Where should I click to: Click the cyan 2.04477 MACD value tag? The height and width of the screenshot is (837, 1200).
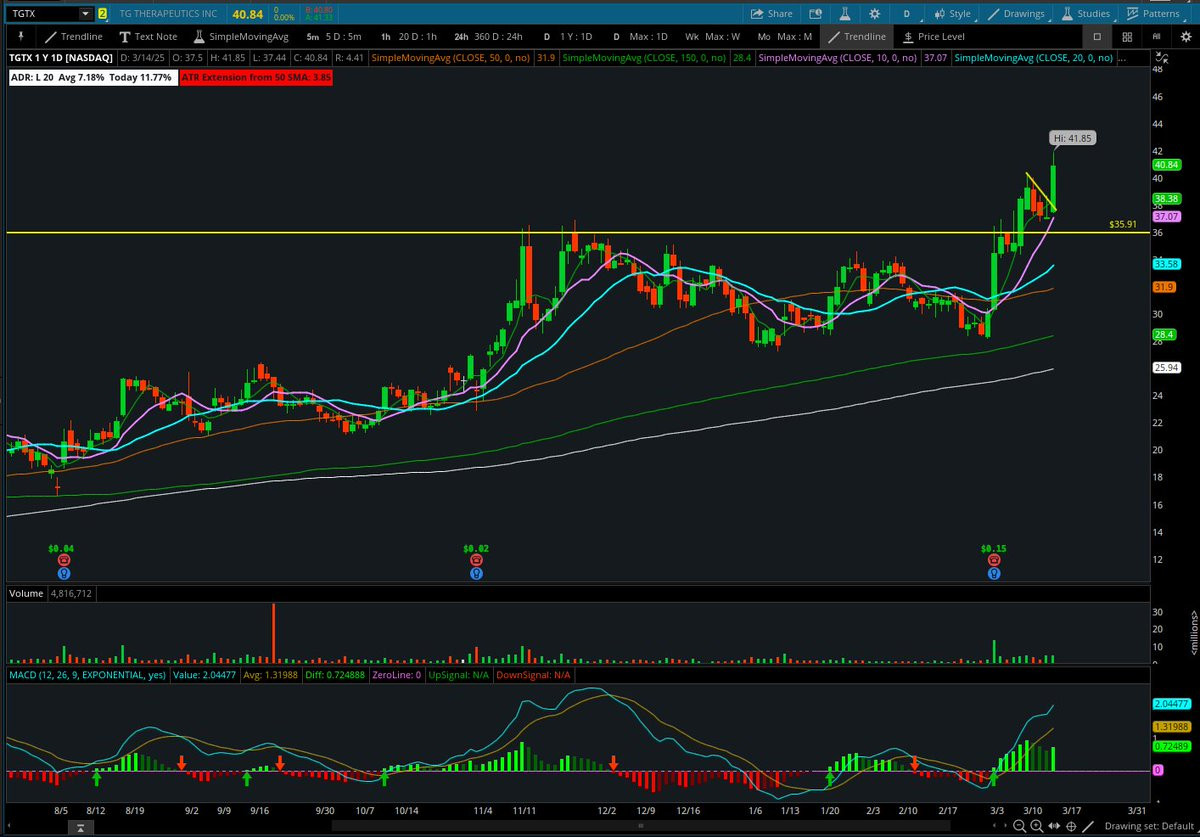click(x=1170, y=704)
